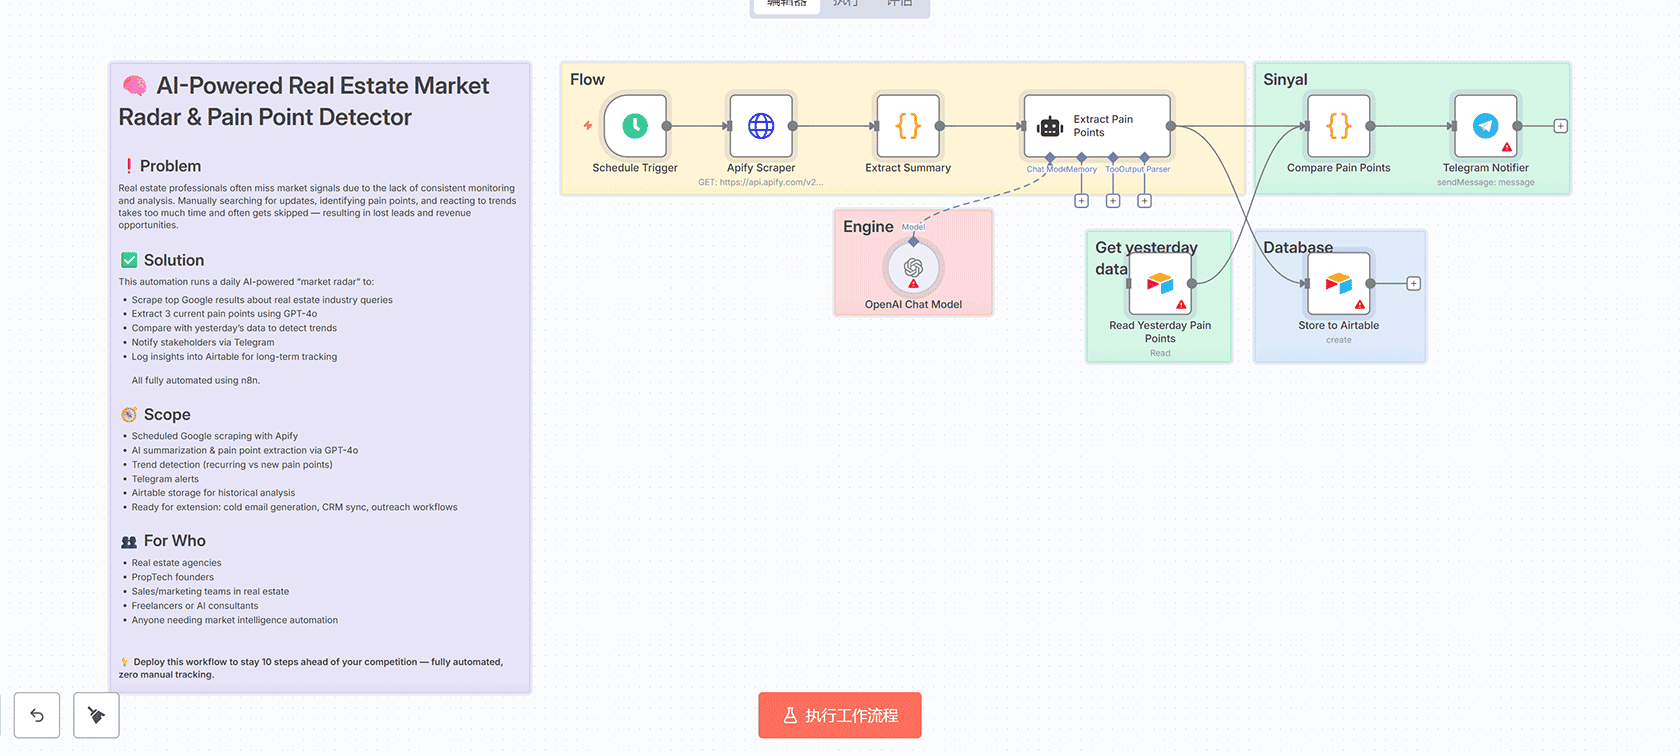Select the Schedule Trigger clock node

tap(635, 126)
